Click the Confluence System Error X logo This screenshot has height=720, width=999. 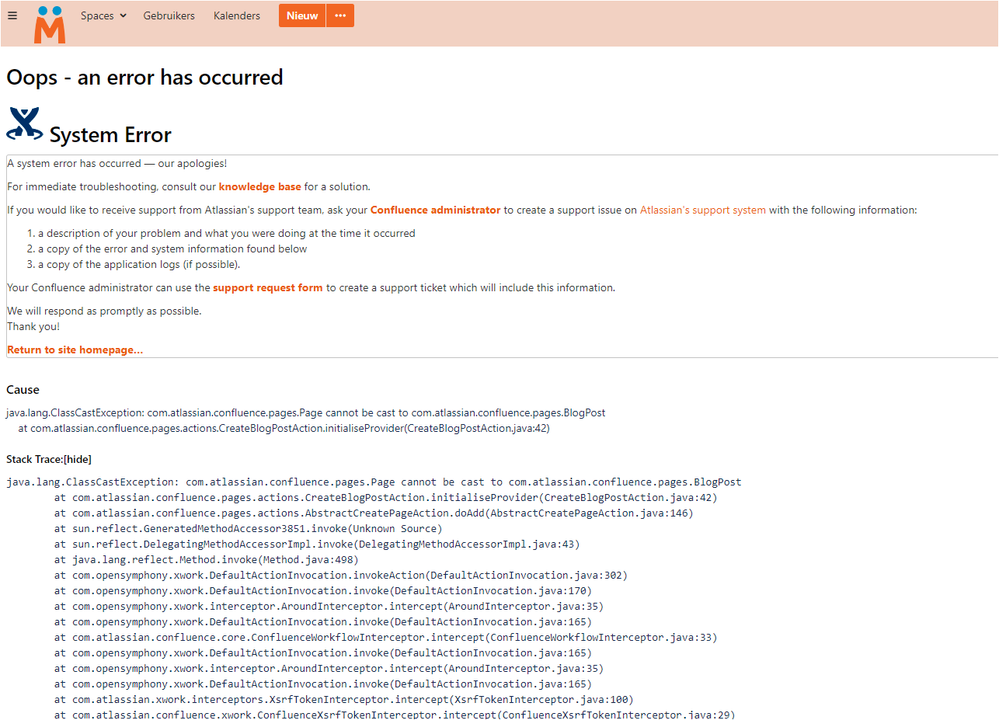point(24,124)
